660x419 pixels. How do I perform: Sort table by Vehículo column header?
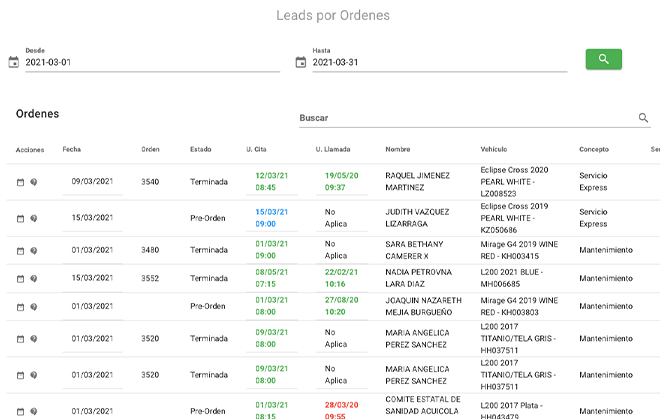pyautogui.click(x=494, y=149)
